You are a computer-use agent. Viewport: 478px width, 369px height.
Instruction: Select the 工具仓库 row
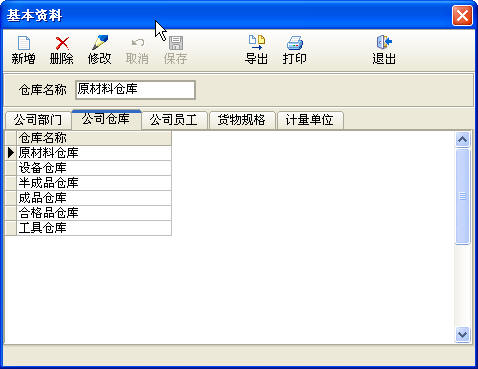tap(94, 228)
